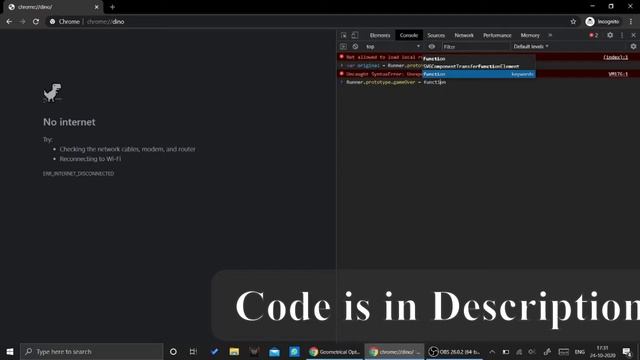Screen dimensions: 640x360
Task: Open the Chrome three-dot menu
Action: pyautogui.click(x=631, y=22)
